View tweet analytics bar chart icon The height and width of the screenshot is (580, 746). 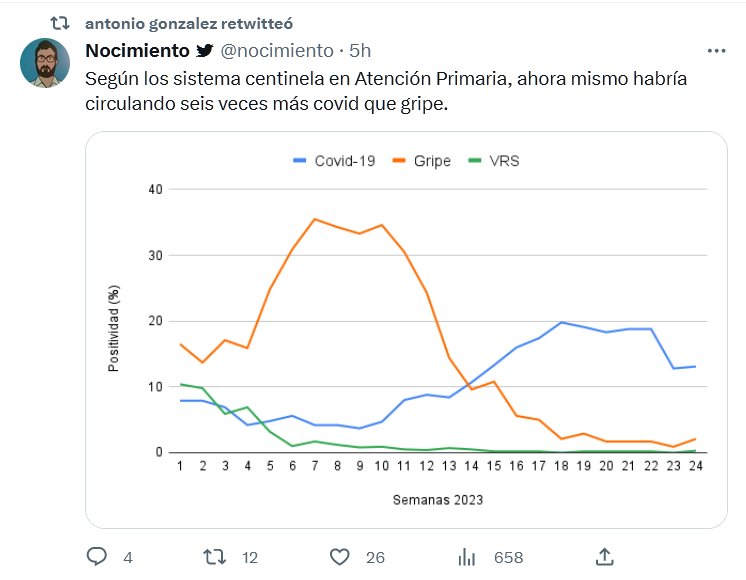point(467,556)
